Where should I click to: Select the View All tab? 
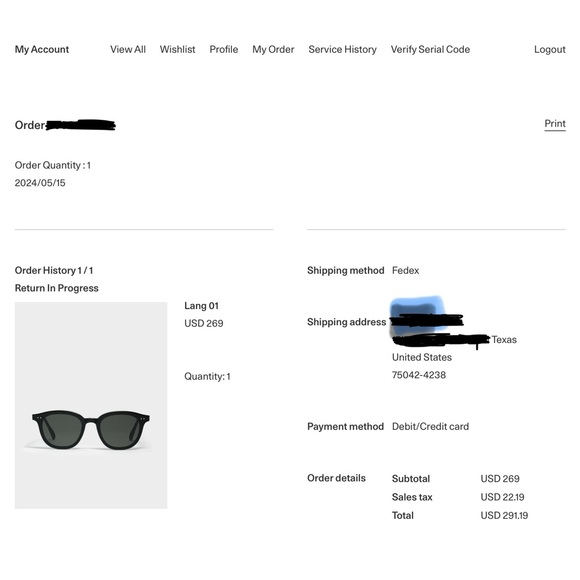coord(128,50)
